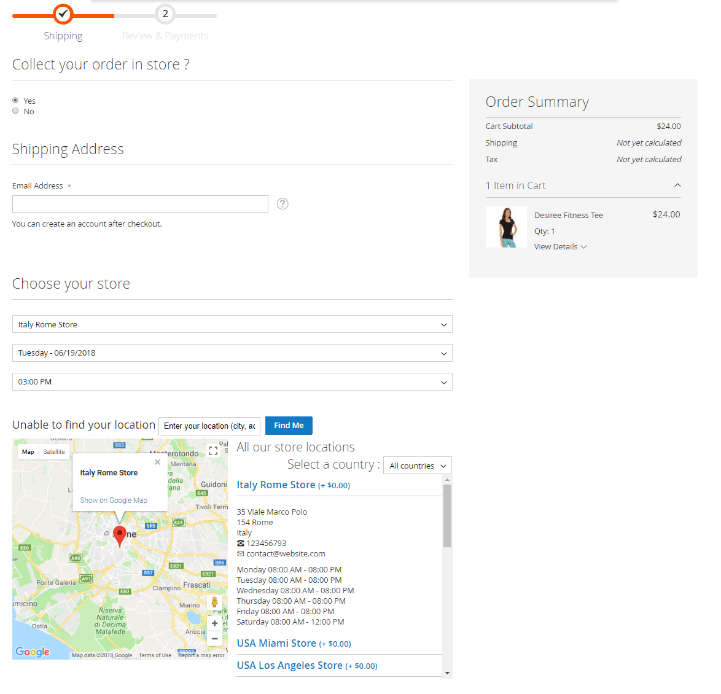
Task: Select the Street View pegman icon
Action: 214,602
